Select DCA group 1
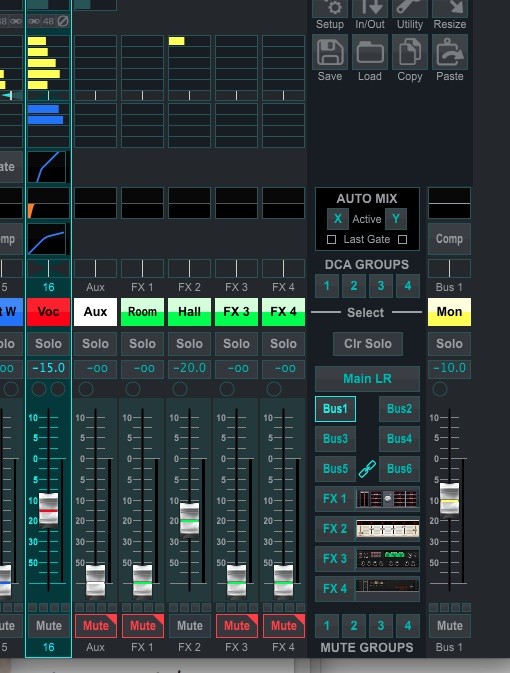510x673 pixels. 327,286
